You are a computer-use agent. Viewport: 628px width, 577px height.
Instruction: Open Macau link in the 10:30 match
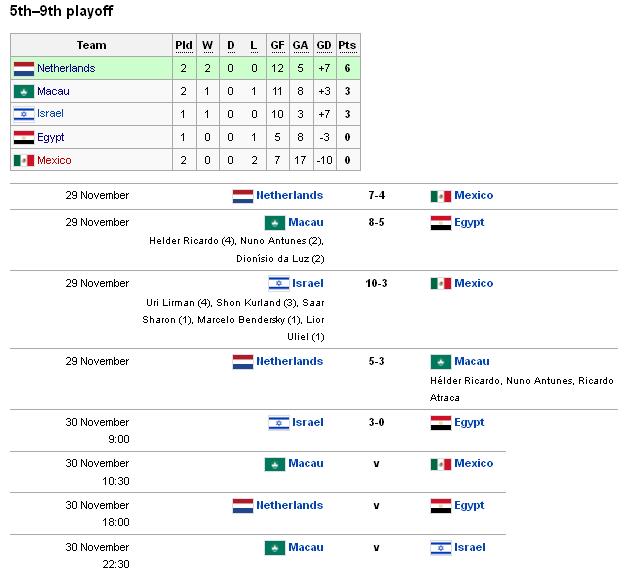(306, 464)
